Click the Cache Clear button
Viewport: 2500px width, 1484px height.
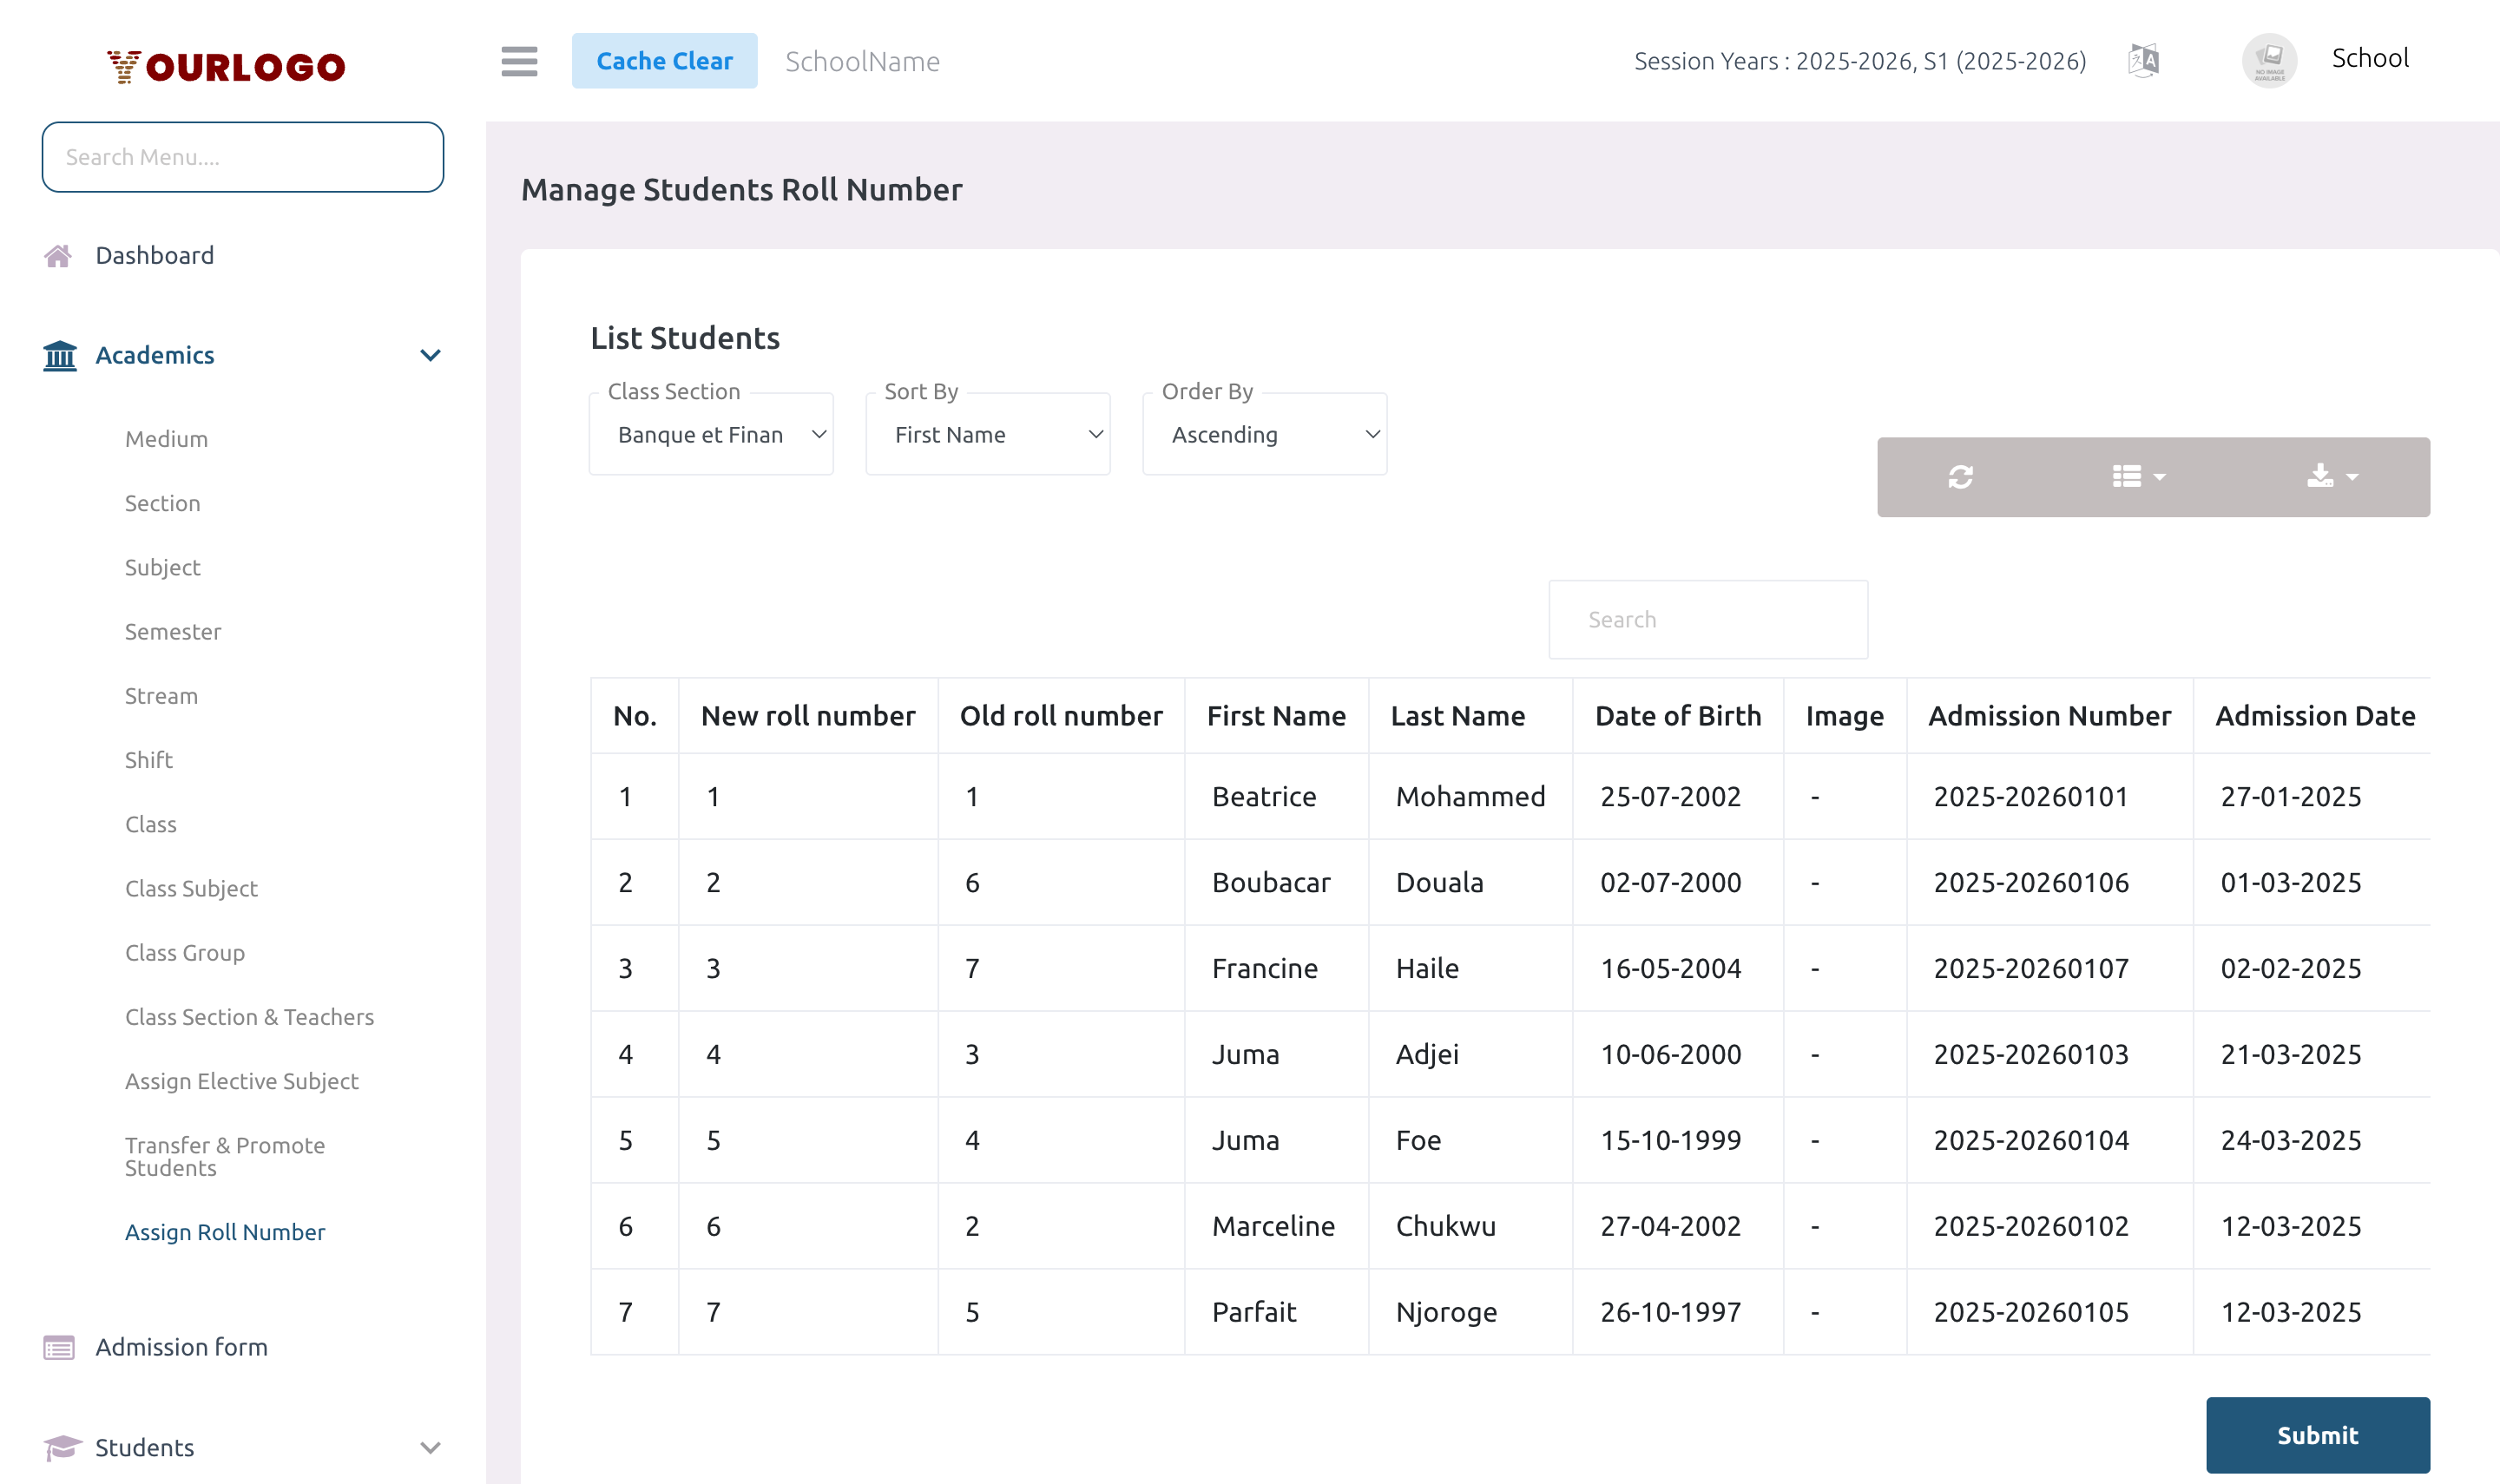(665, 60)
